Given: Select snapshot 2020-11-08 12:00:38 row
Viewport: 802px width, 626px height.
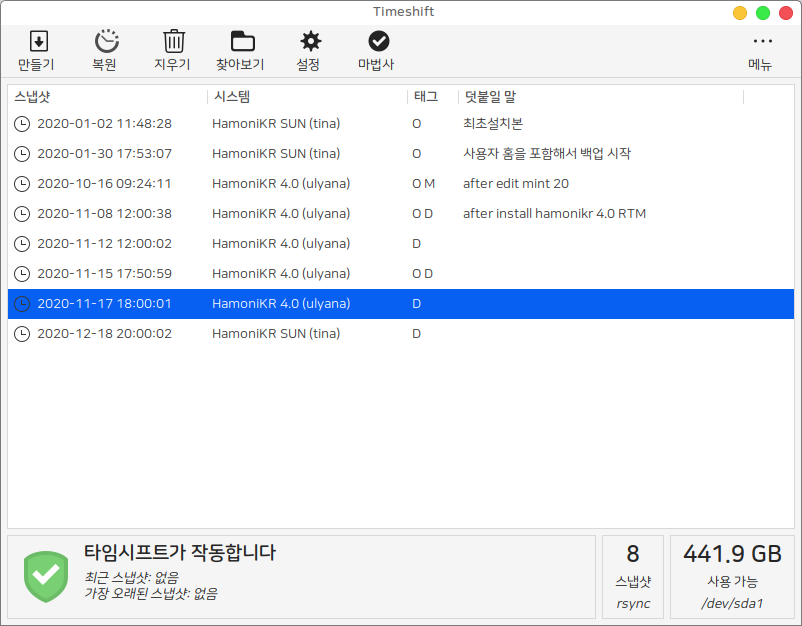Looking at the screenshot, I should coord(104,214).
